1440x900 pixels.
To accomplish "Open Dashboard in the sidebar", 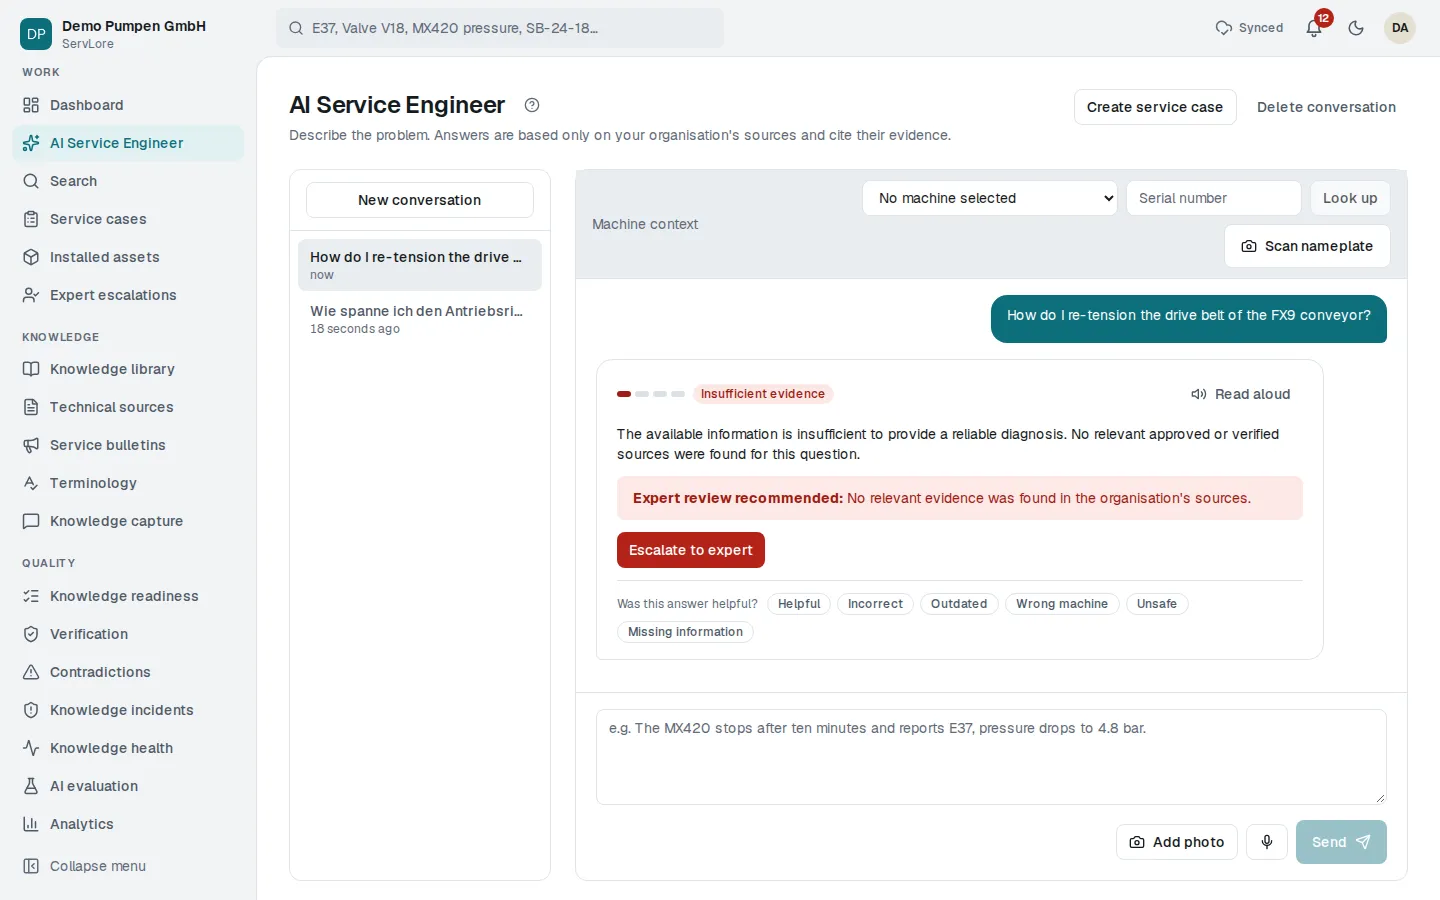I will tap(128, 105).
